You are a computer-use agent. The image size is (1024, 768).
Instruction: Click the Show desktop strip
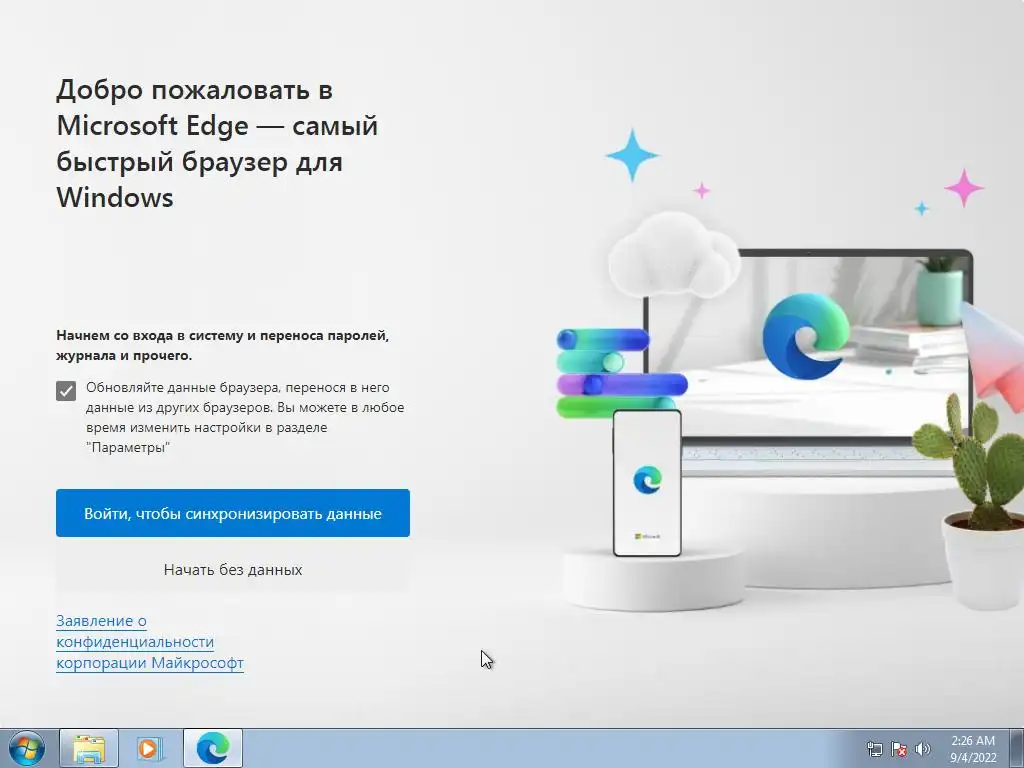coord(1017,748)
